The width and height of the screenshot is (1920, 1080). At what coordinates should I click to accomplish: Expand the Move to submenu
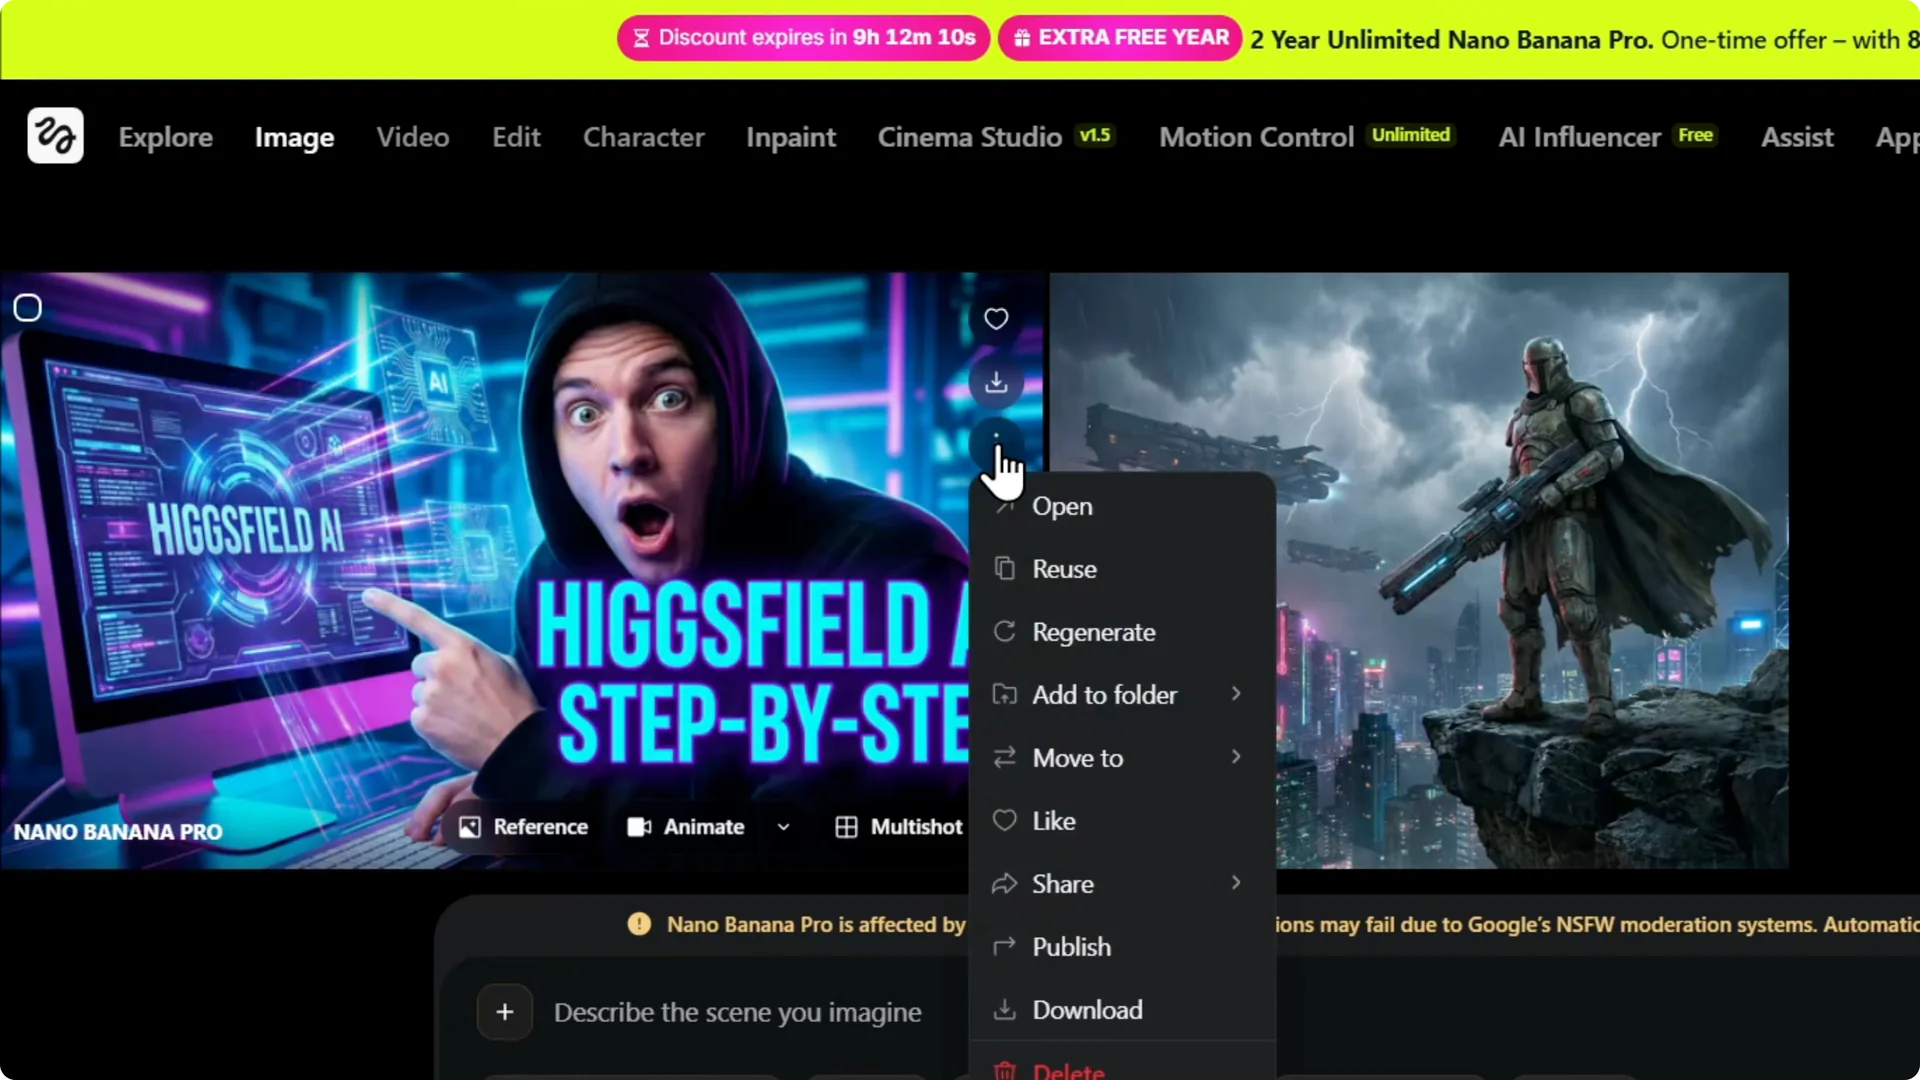1077,757
